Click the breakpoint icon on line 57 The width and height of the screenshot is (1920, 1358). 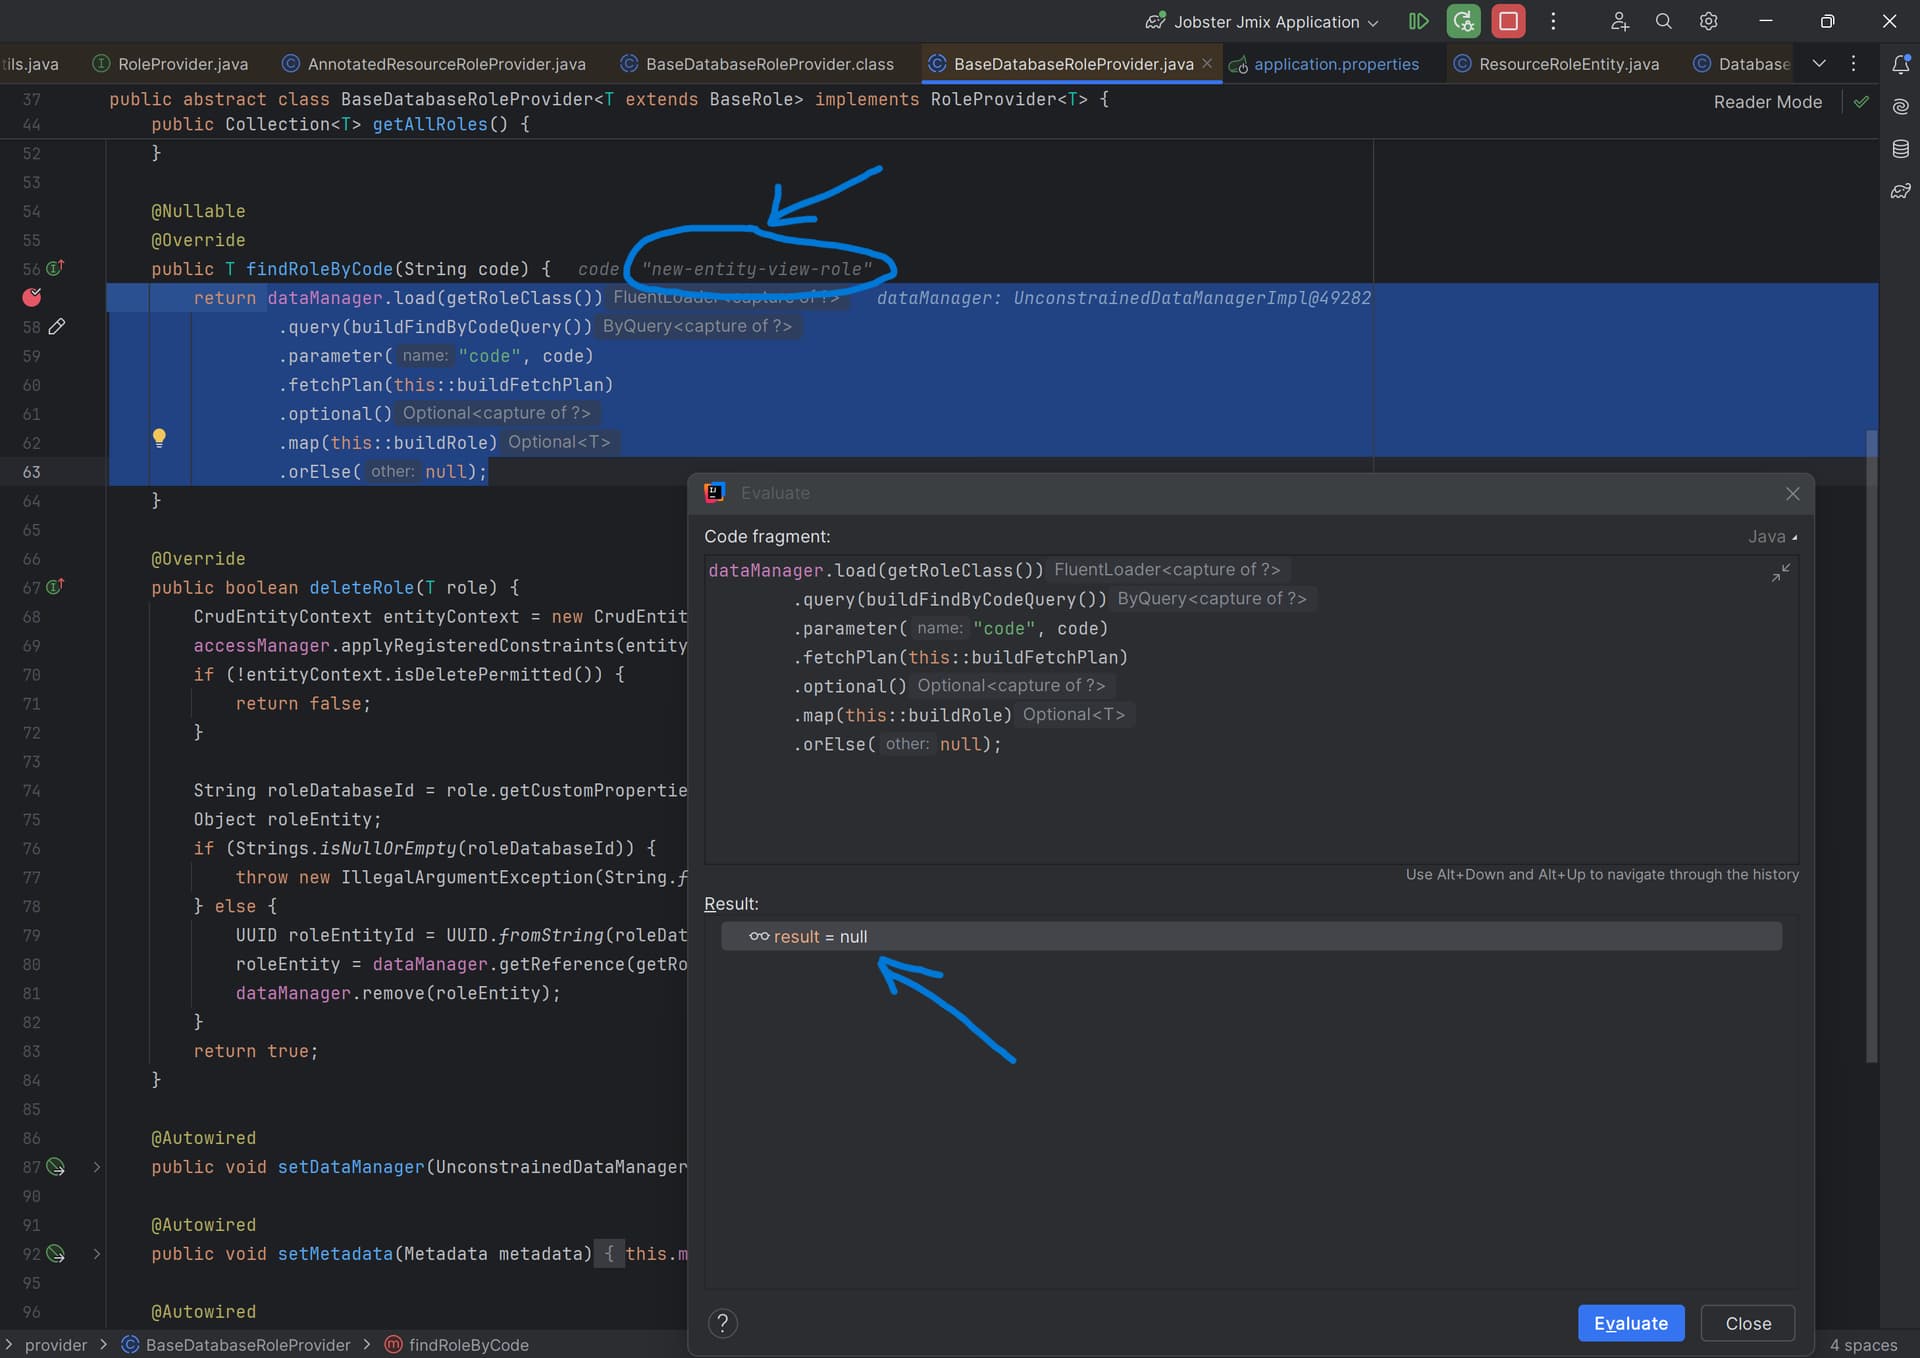tap(32, 297)
